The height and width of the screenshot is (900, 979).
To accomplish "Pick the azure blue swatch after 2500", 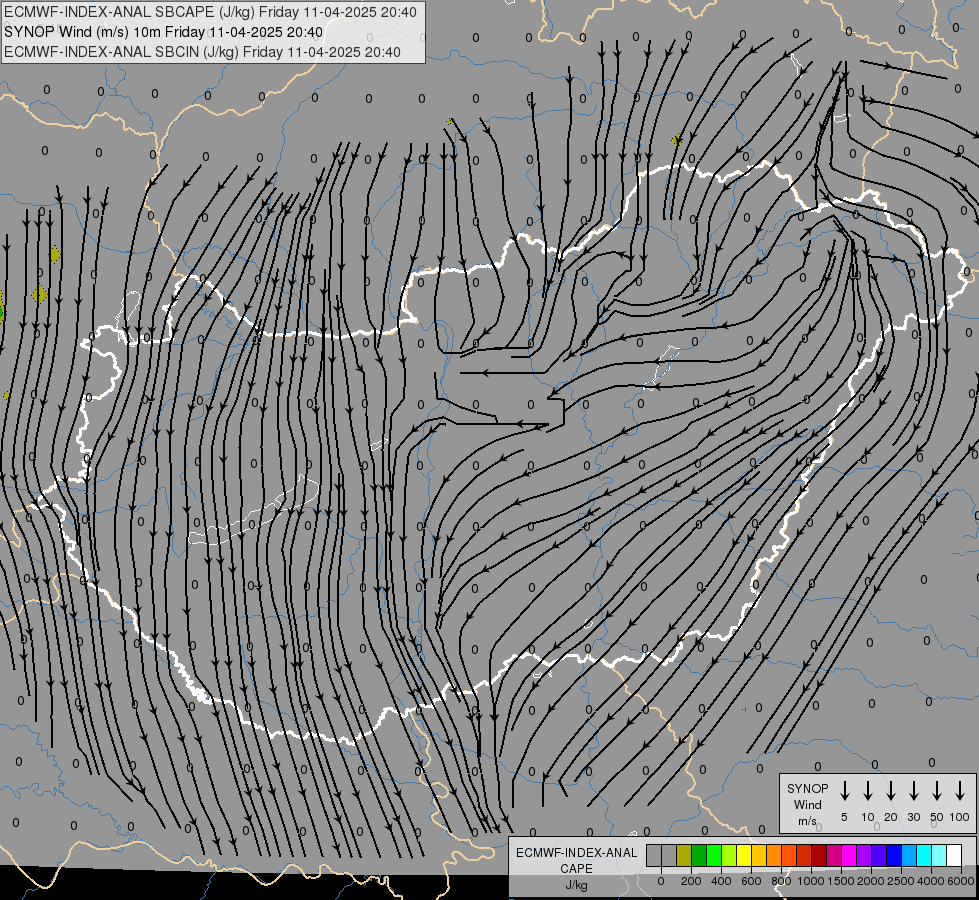I will click(909, 855).
